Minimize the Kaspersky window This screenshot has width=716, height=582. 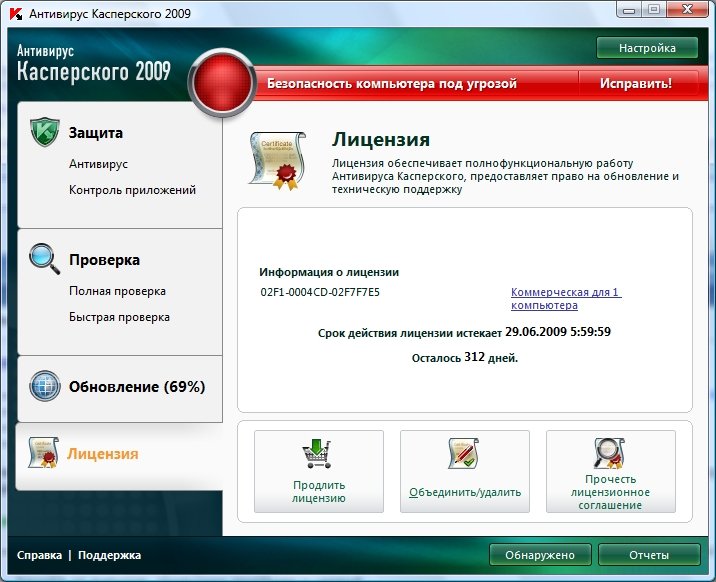pos(629,10)
